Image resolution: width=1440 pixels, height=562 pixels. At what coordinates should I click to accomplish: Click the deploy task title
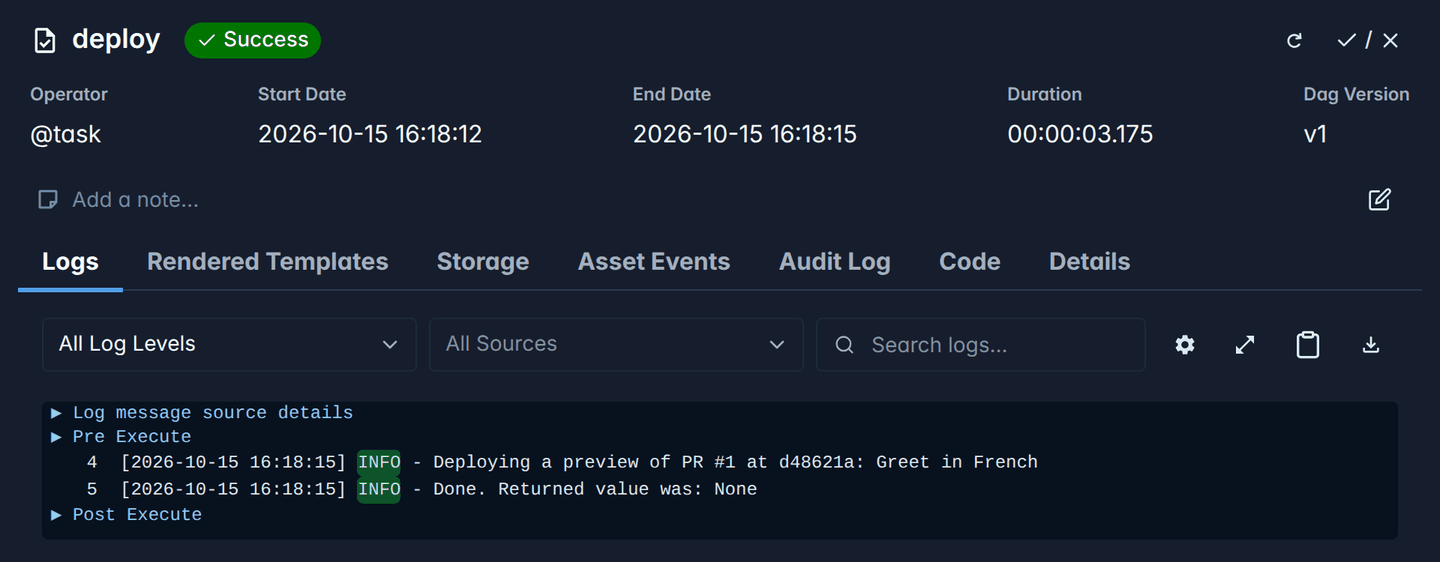point(116,39)
